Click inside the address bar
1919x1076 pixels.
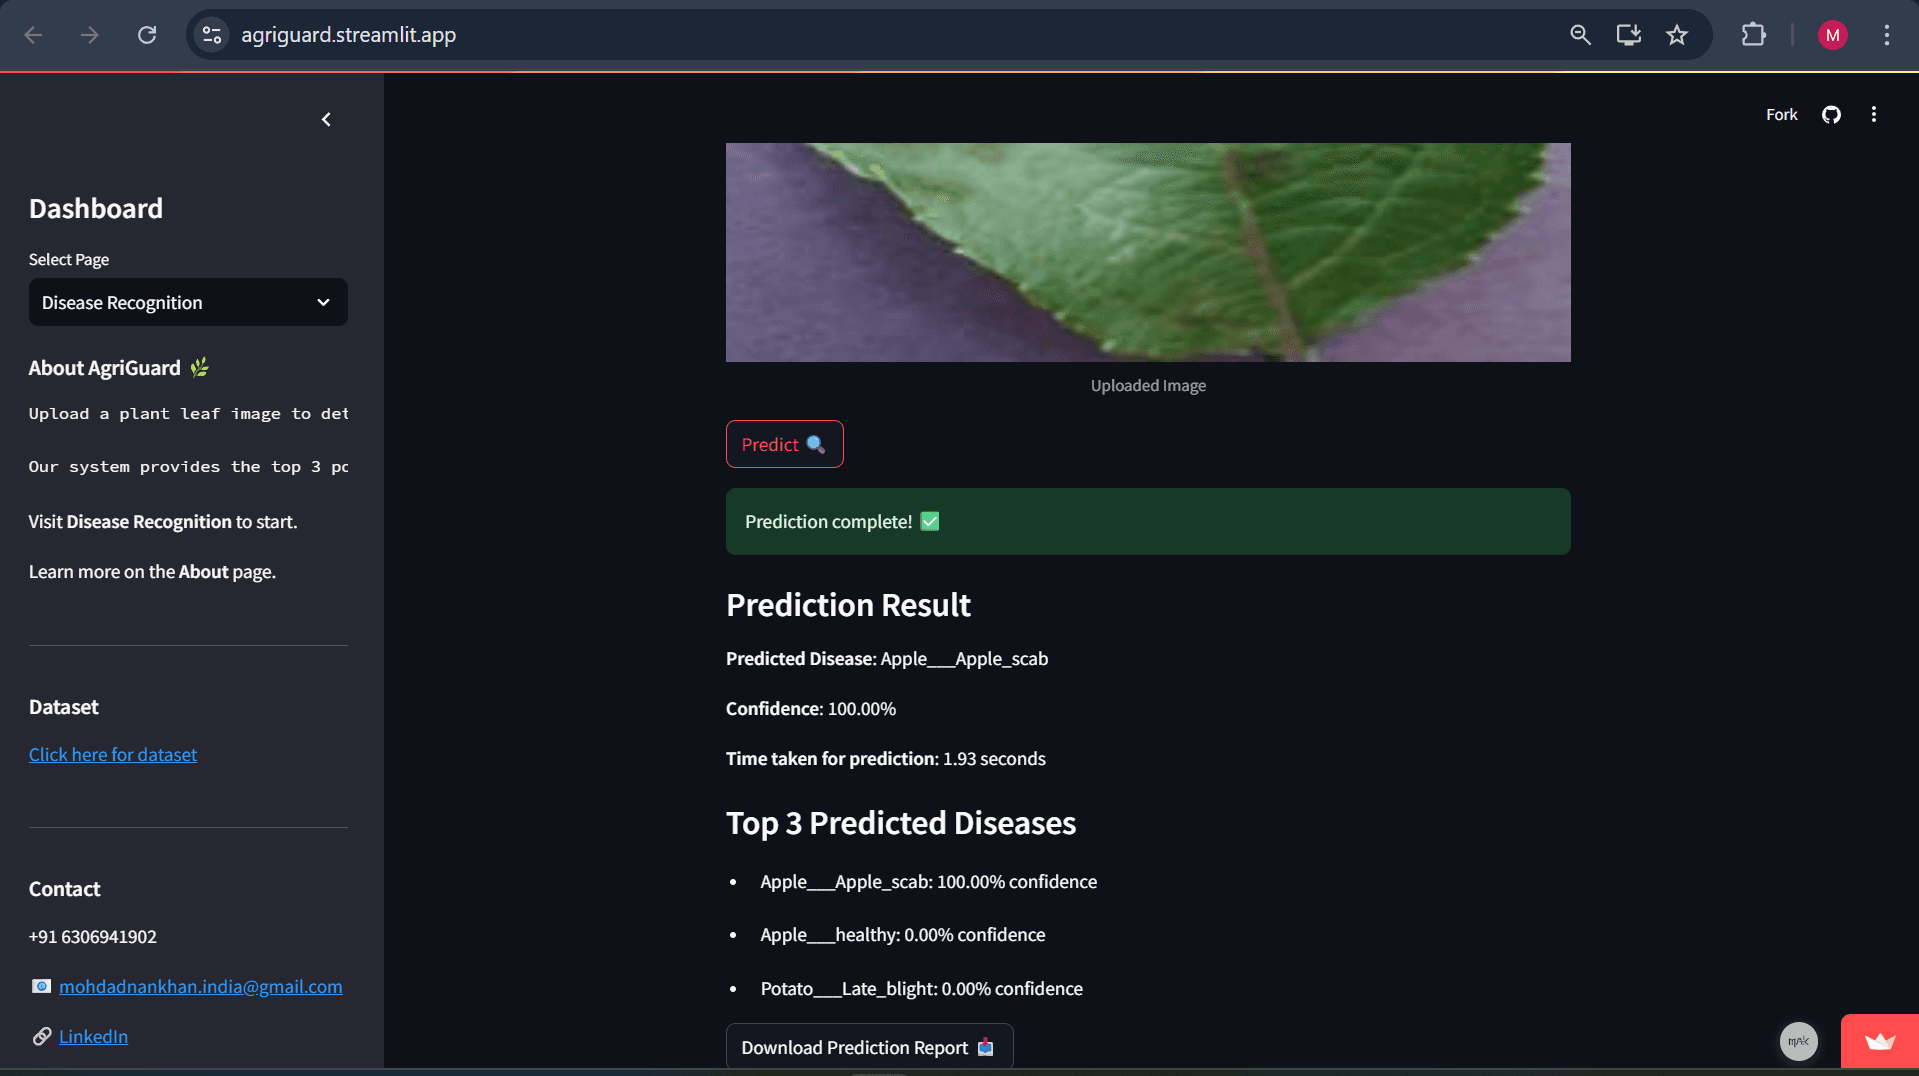(700, 34)
